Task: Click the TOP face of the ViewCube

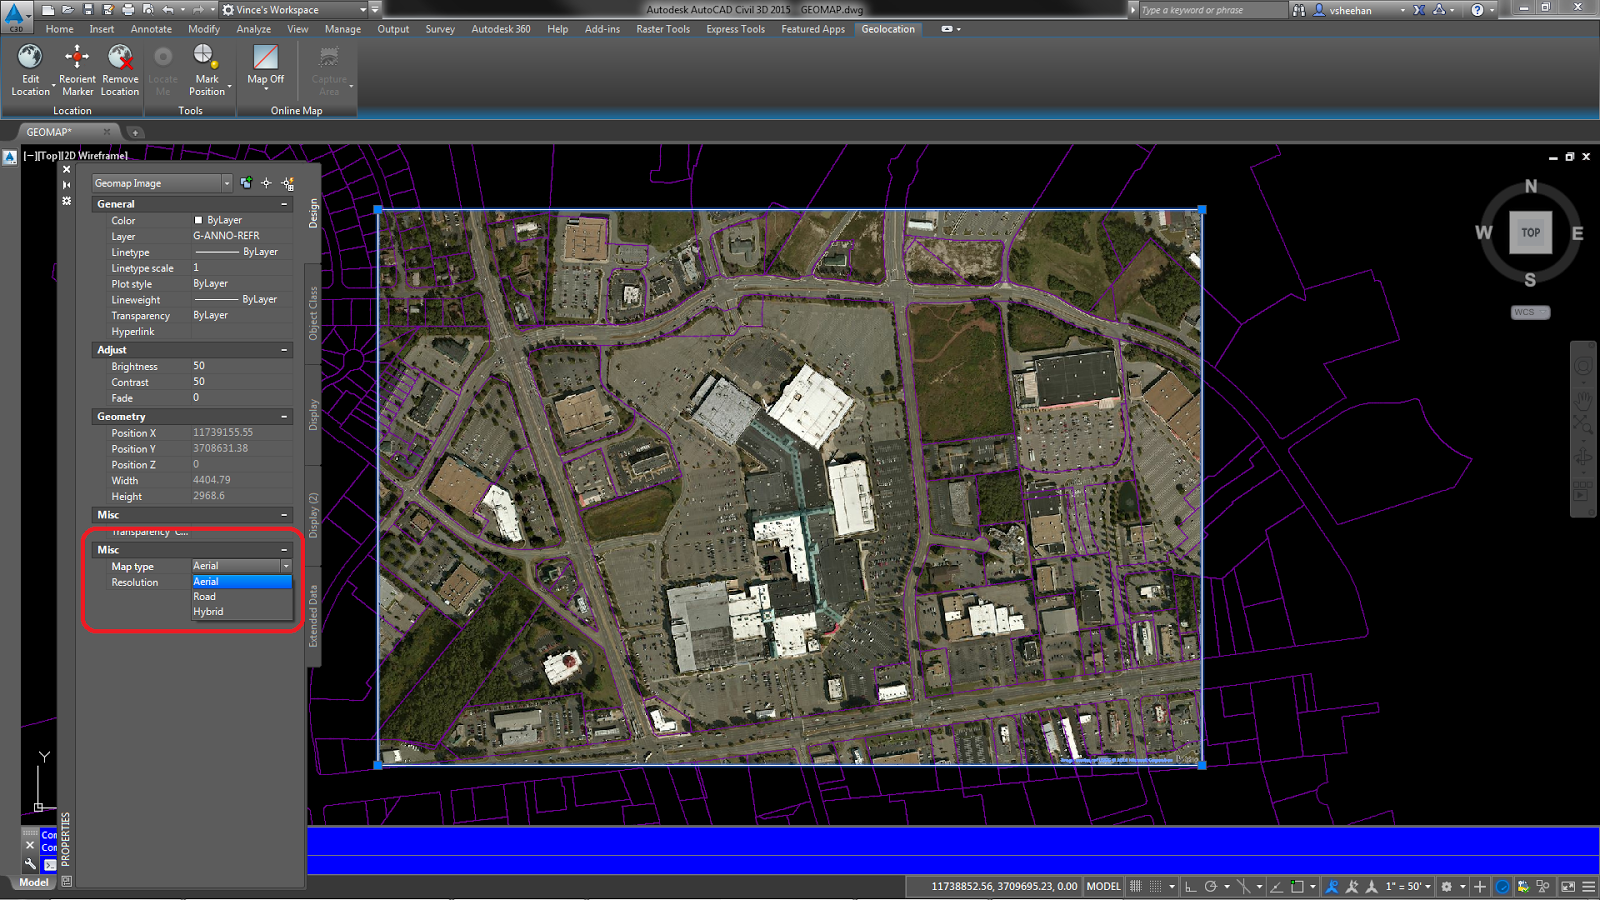Action: 1530,232
